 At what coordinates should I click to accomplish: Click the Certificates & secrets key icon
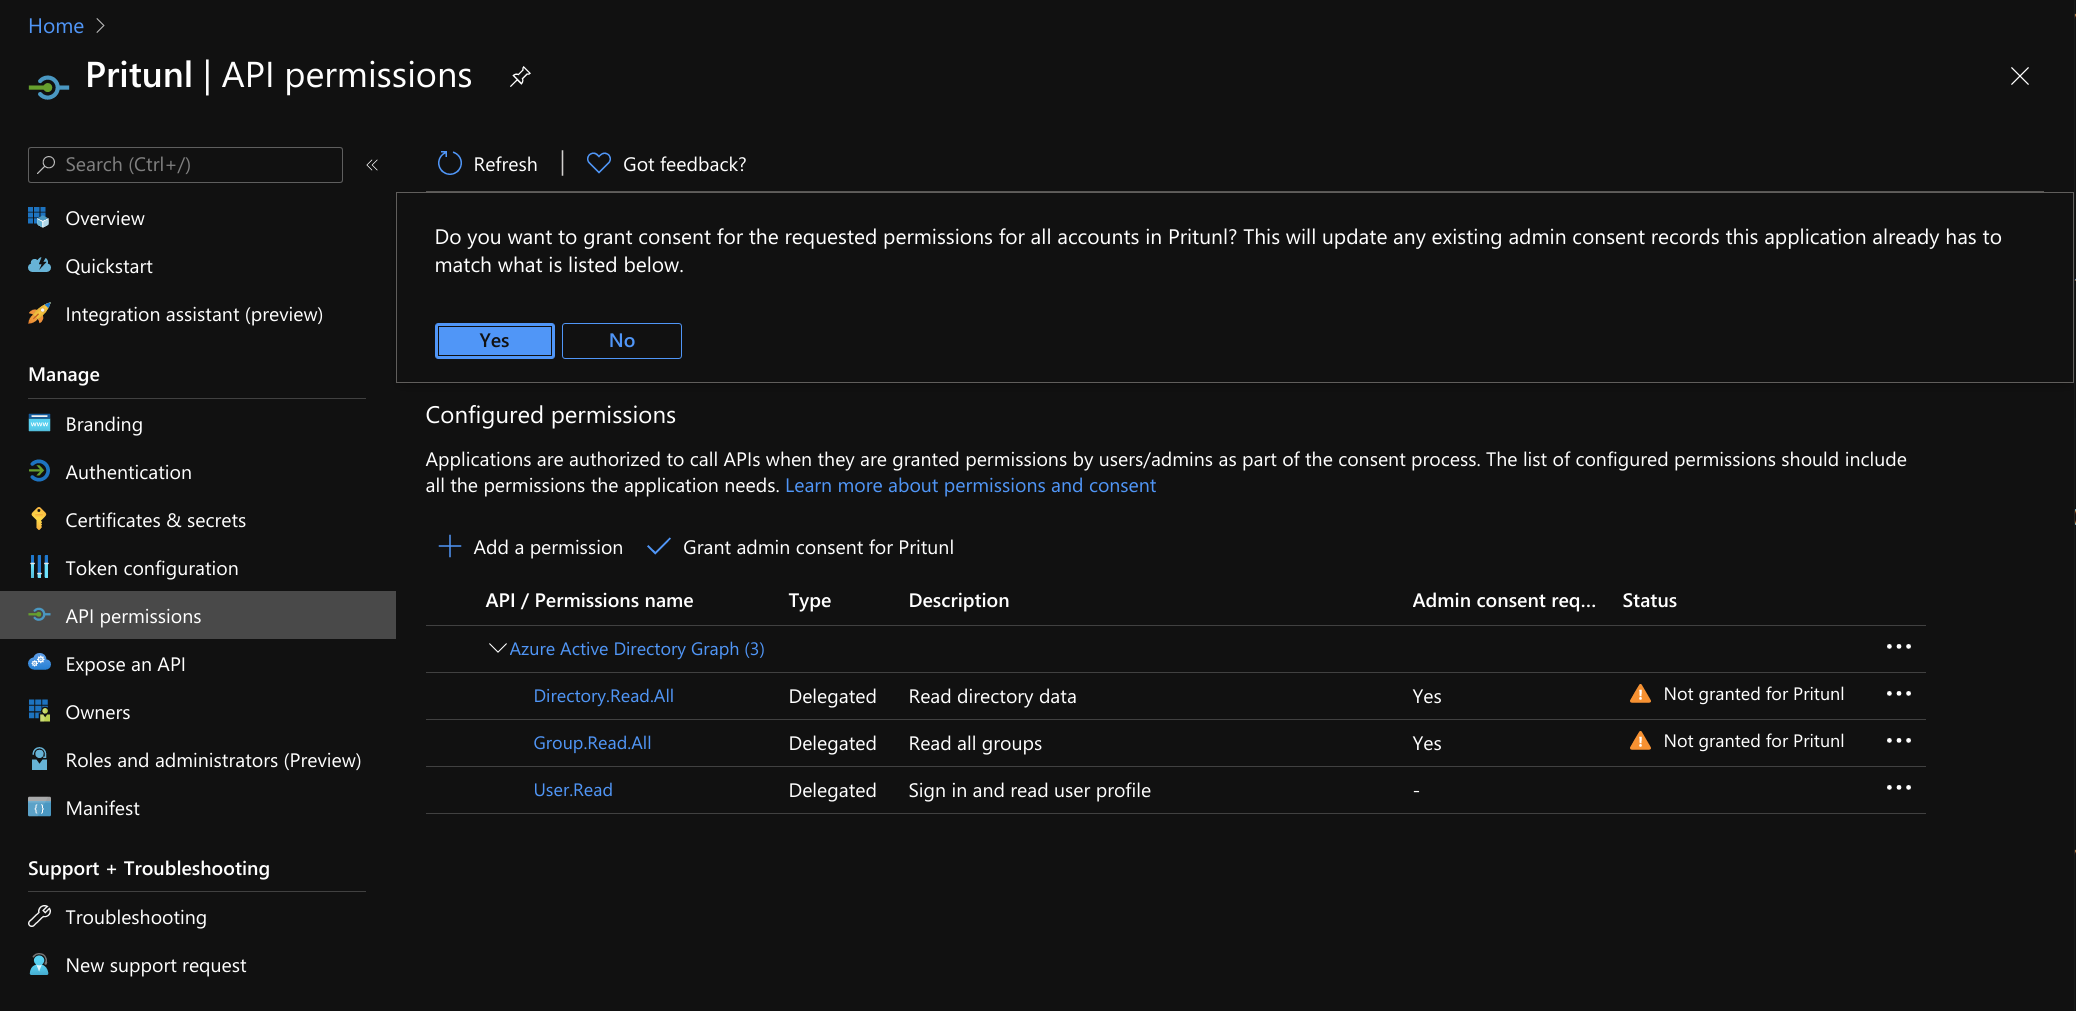(39, 519)
